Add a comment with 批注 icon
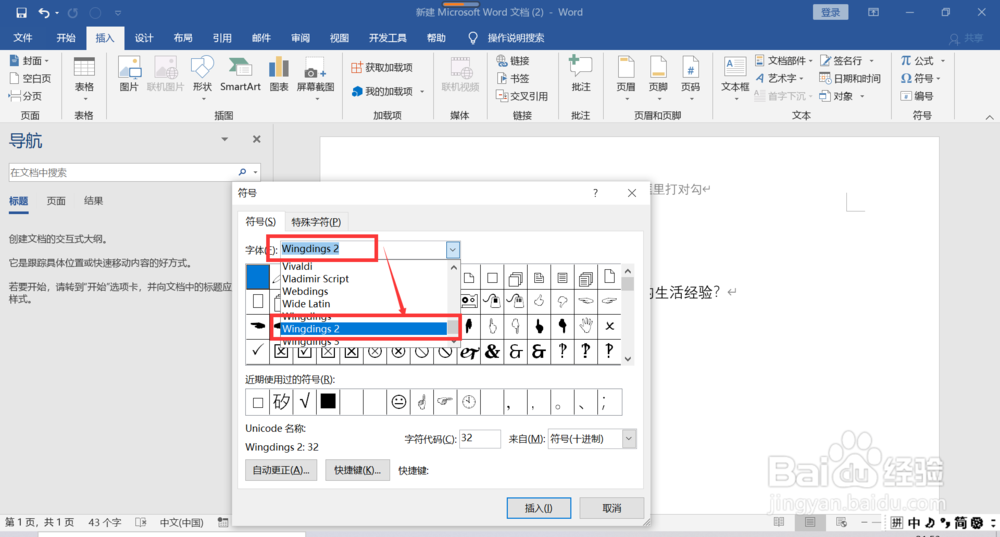This screenshot has height=537, width=1000. coord(580,75)
